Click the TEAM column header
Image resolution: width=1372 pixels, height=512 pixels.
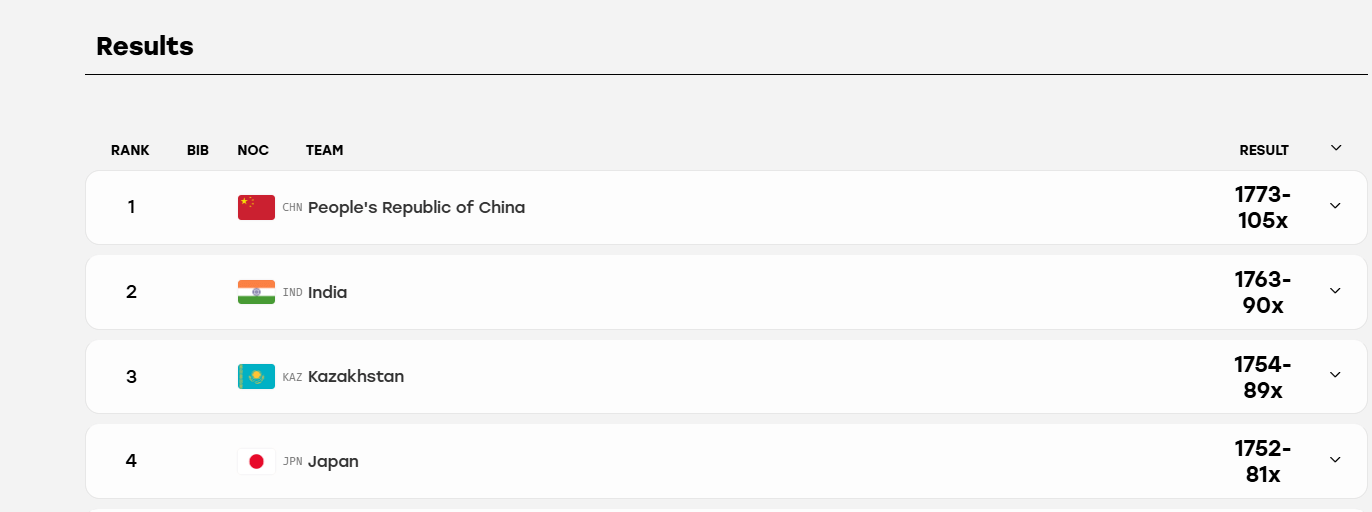(x=325, y=150)
